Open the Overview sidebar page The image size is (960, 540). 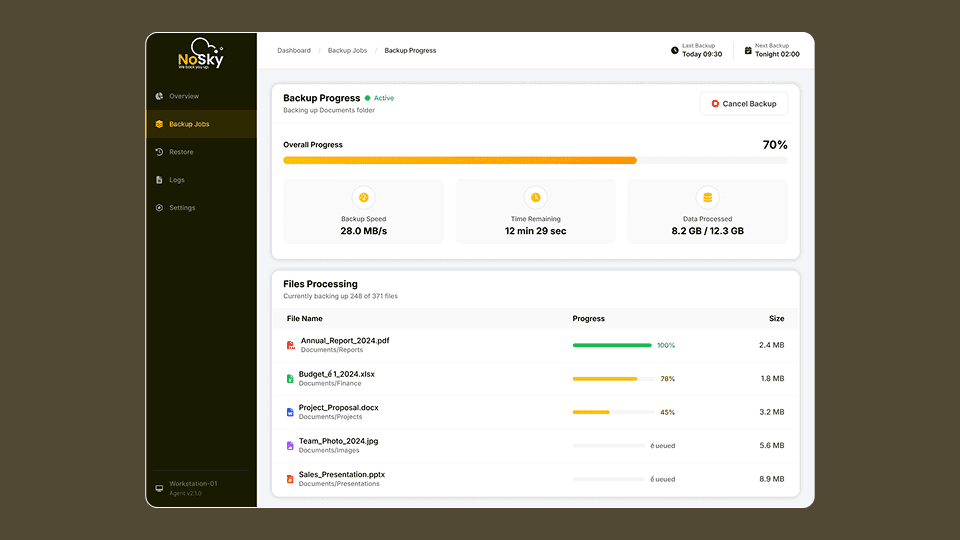point(184,96)
